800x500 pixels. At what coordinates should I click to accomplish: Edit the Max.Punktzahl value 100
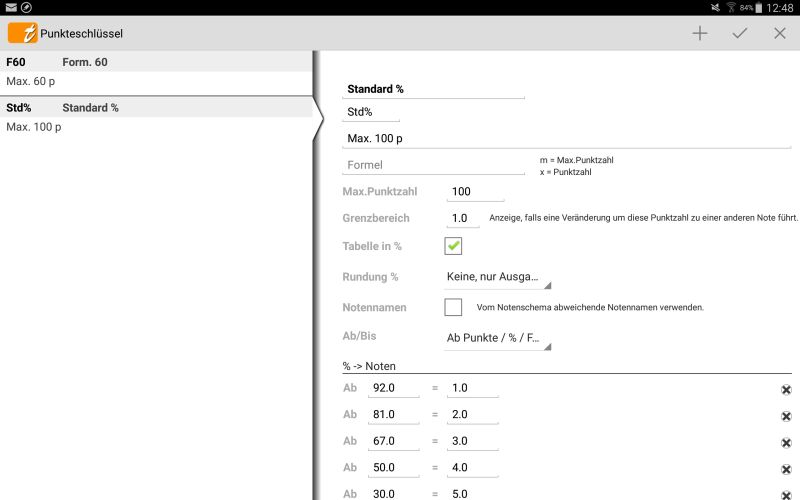pos(476,192)
